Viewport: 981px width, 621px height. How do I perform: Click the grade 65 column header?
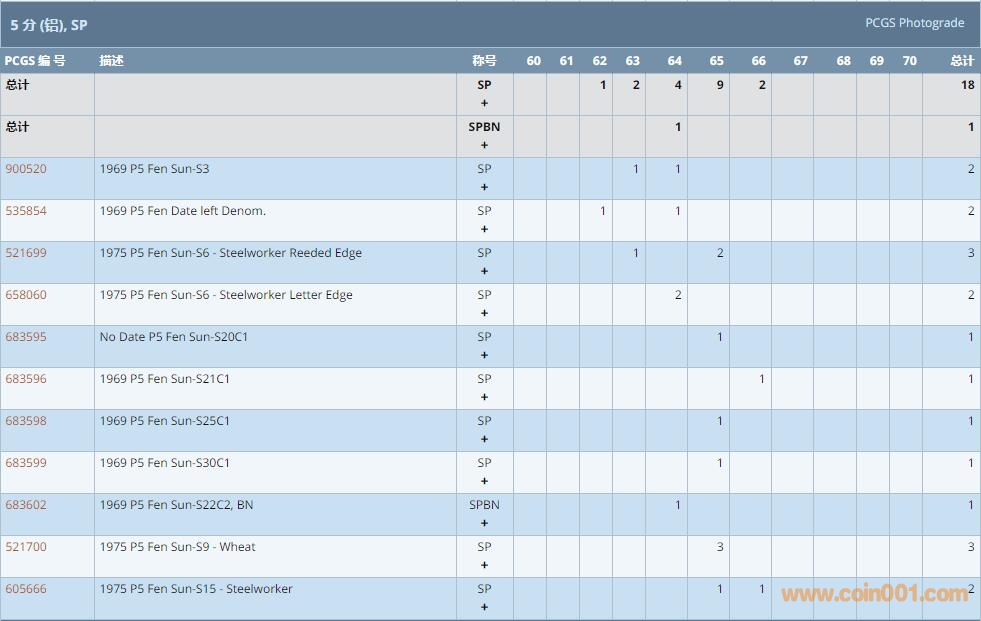716,61
